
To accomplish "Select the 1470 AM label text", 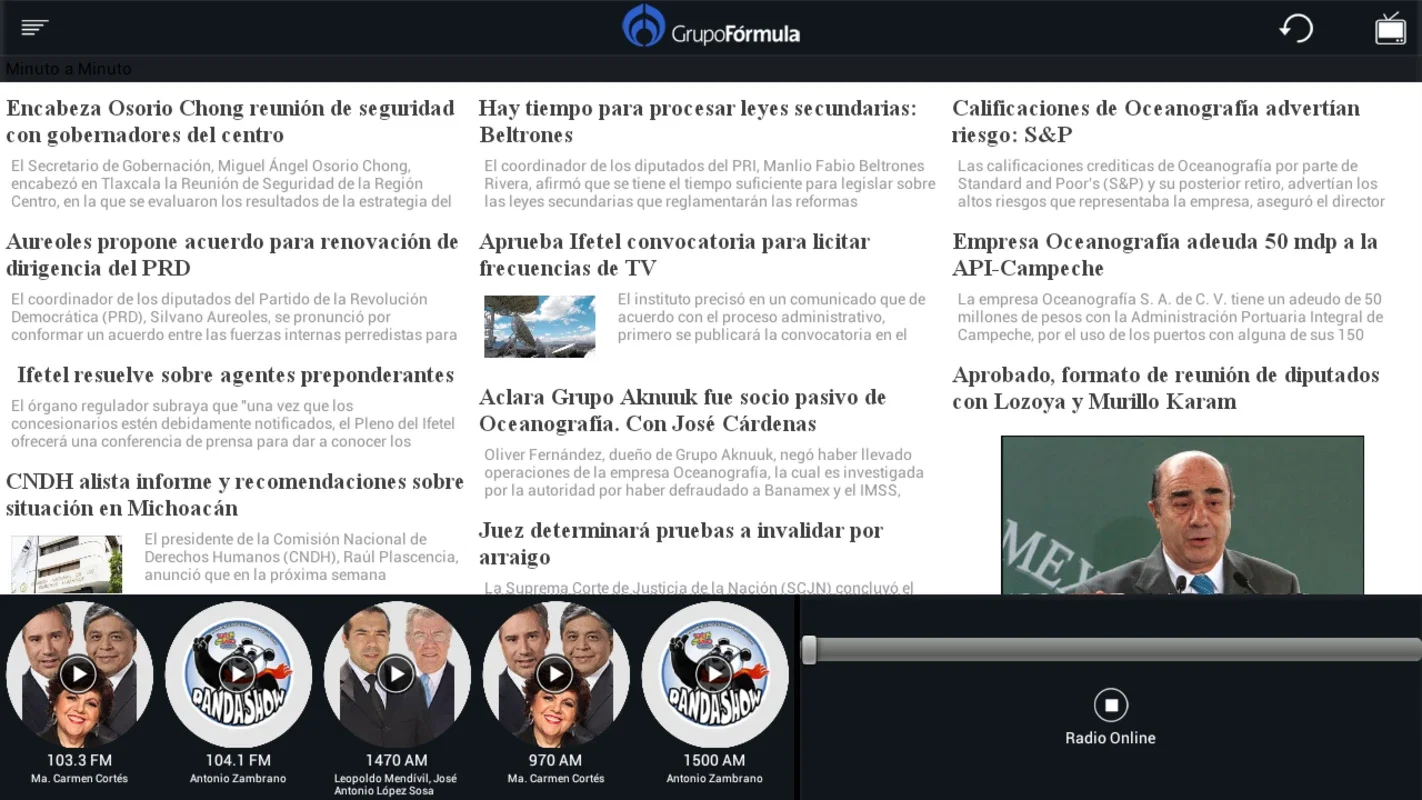I will pos(397,760).
